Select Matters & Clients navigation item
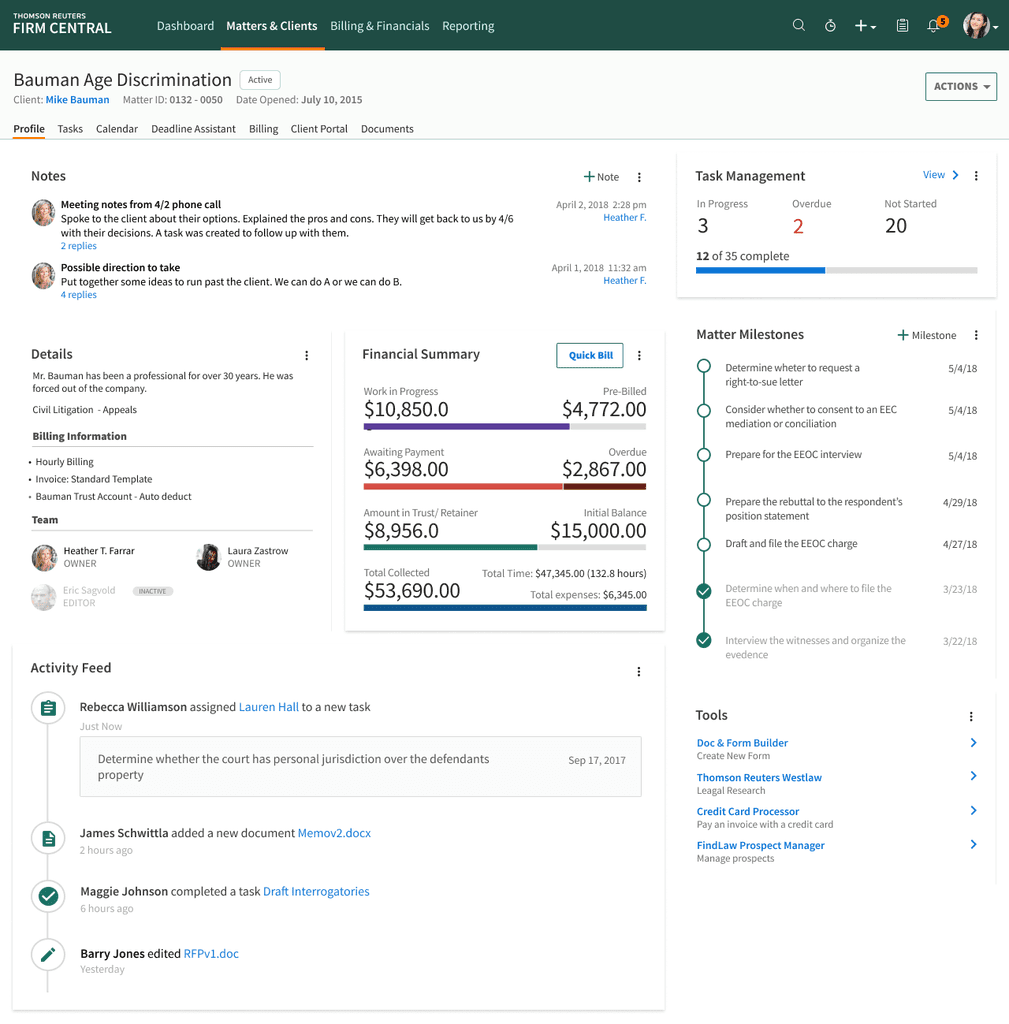 click(x=272, y=25)
